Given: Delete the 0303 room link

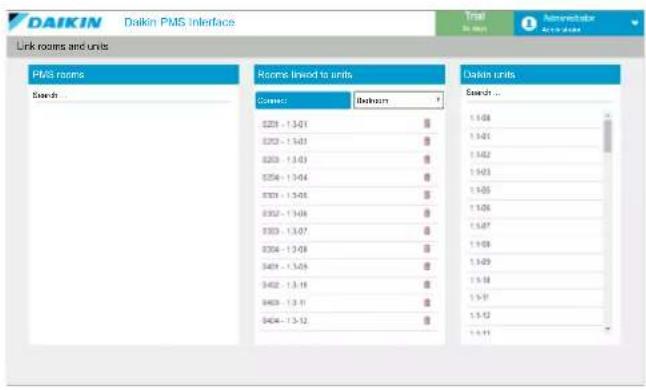Looking at the screenshot, I should [x=427, y=231].
